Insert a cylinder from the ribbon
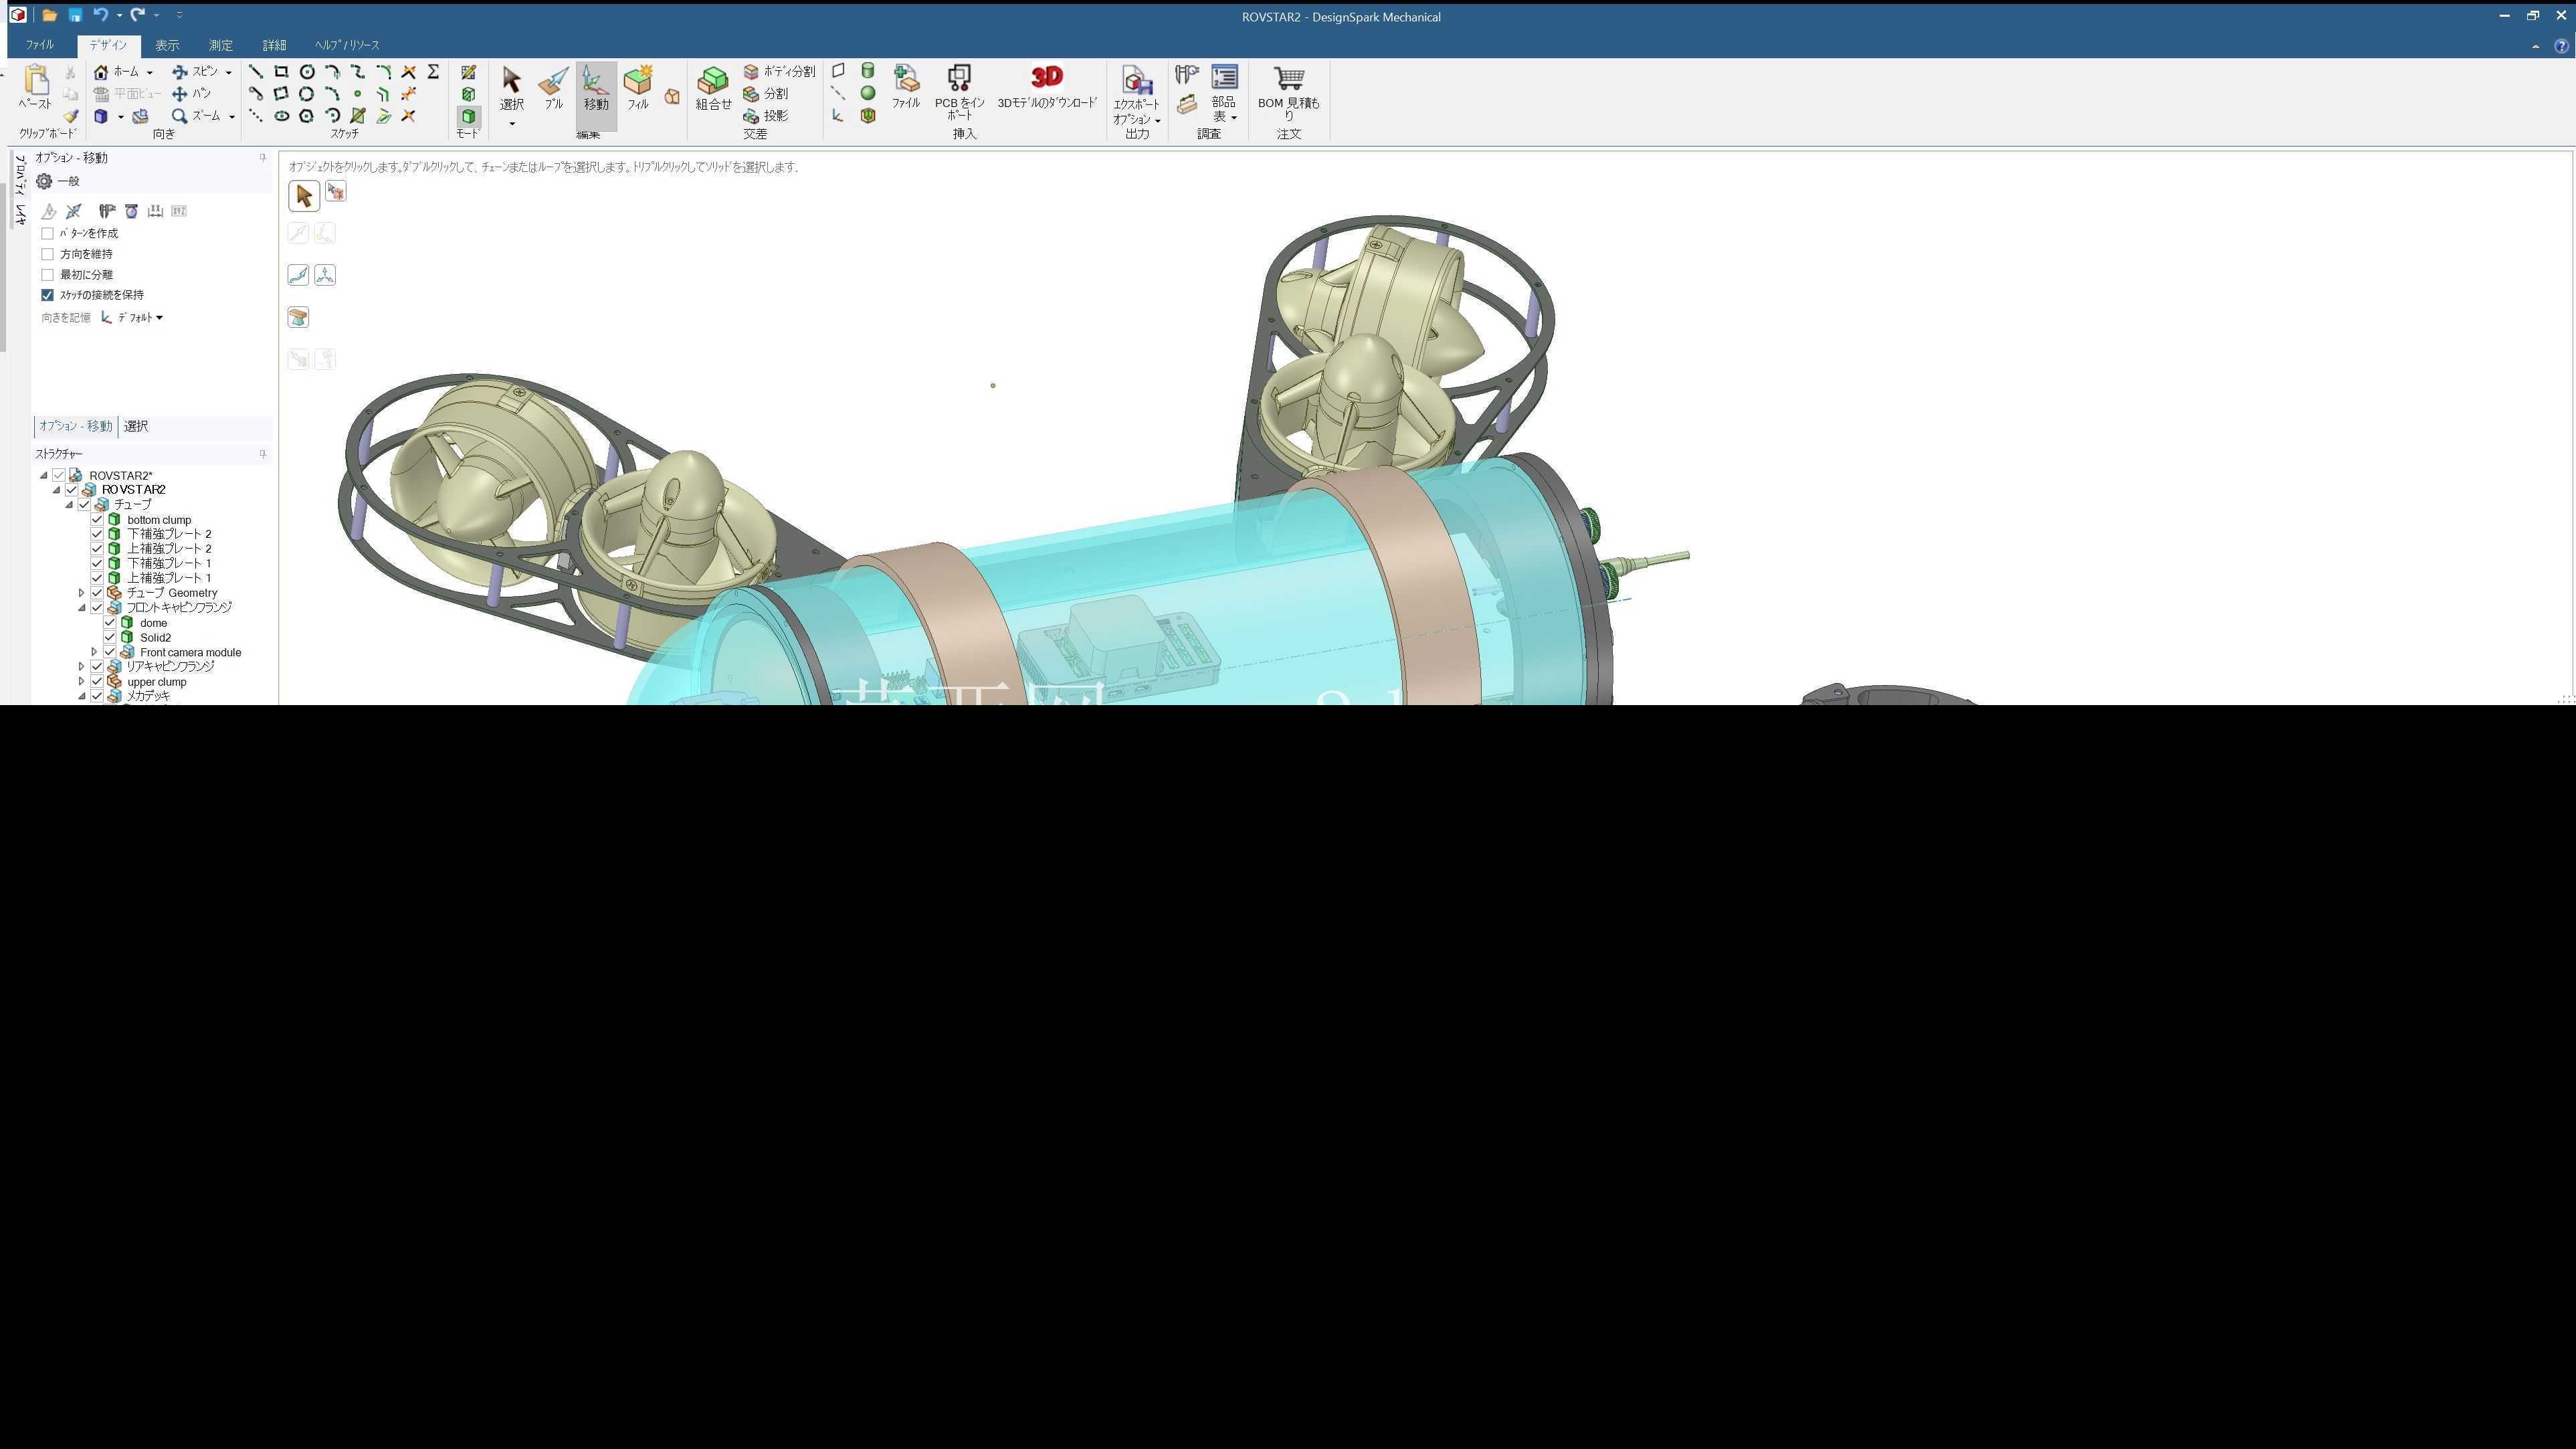This screenshot has width=2576, height=1449. pyautogui.click(x=868, y=71)
